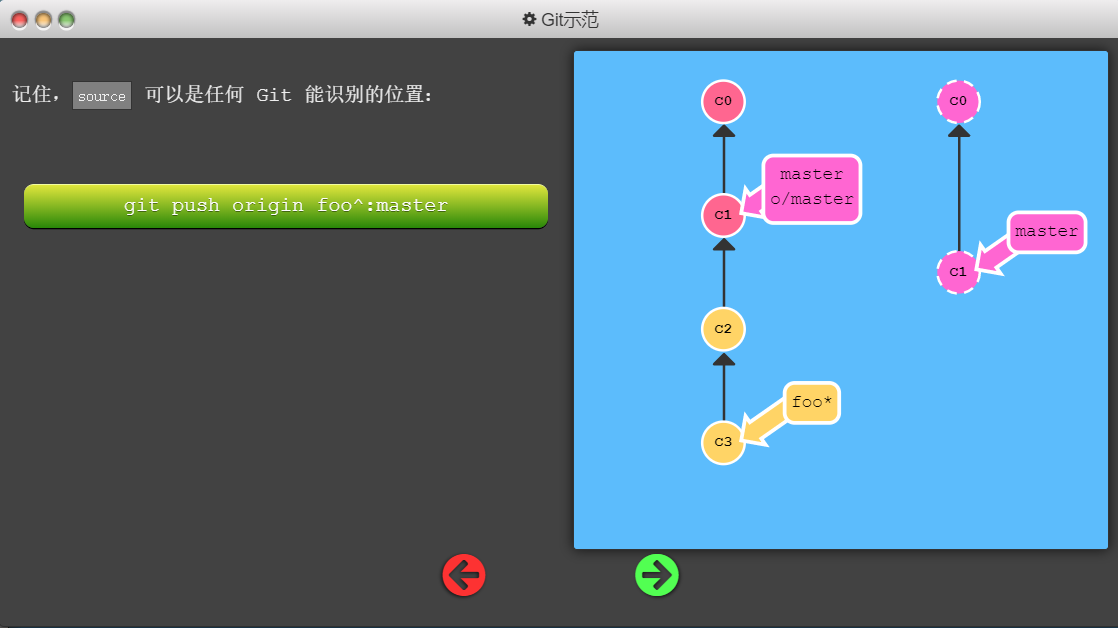Image resolution: width=1118 pixels, height=628 pixels.
Task: Click the foo* branch label
Action: (811, 403)
